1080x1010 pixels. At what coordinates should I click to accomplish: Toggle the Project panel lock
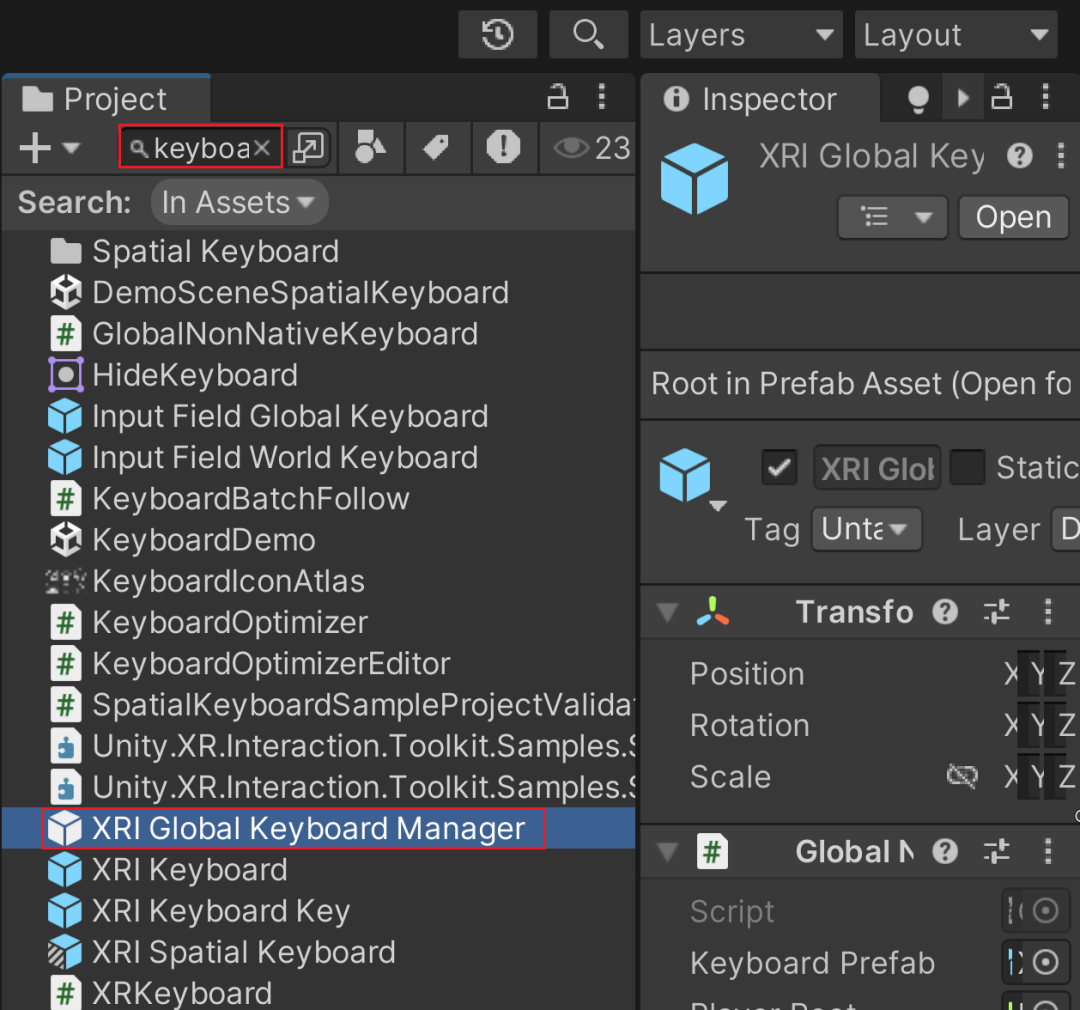pos(558,97)
